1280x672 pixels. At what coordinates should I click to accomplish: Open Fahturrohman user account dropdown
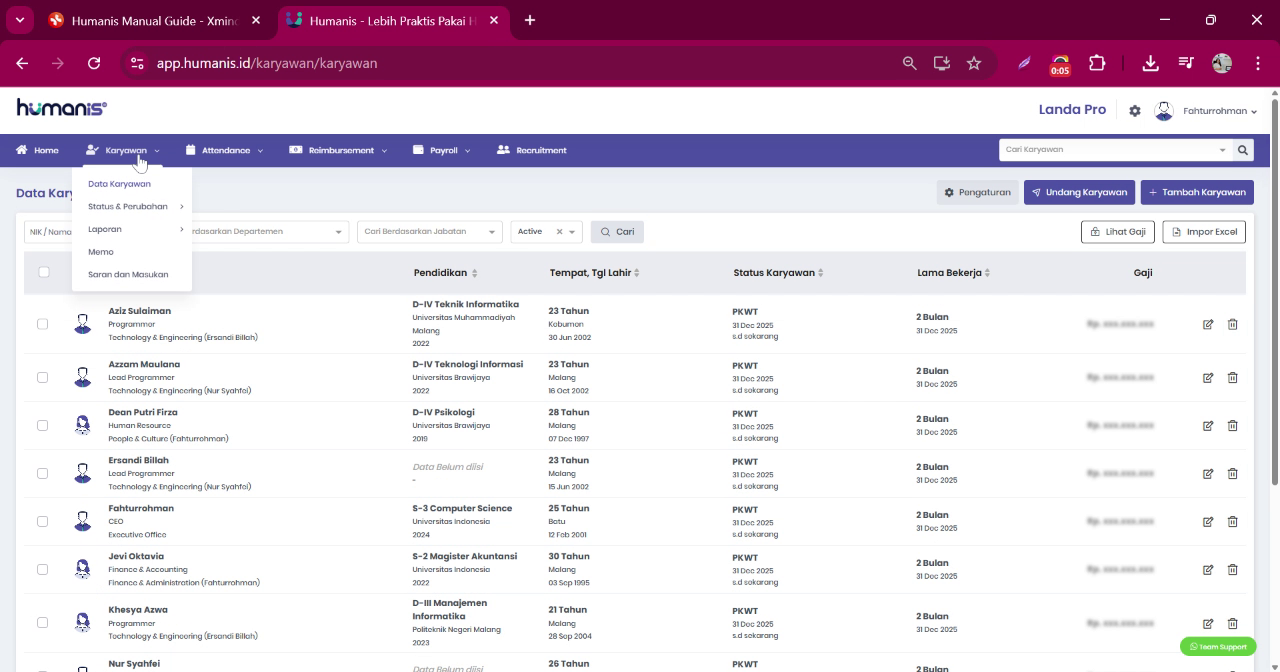[1206, 111]
